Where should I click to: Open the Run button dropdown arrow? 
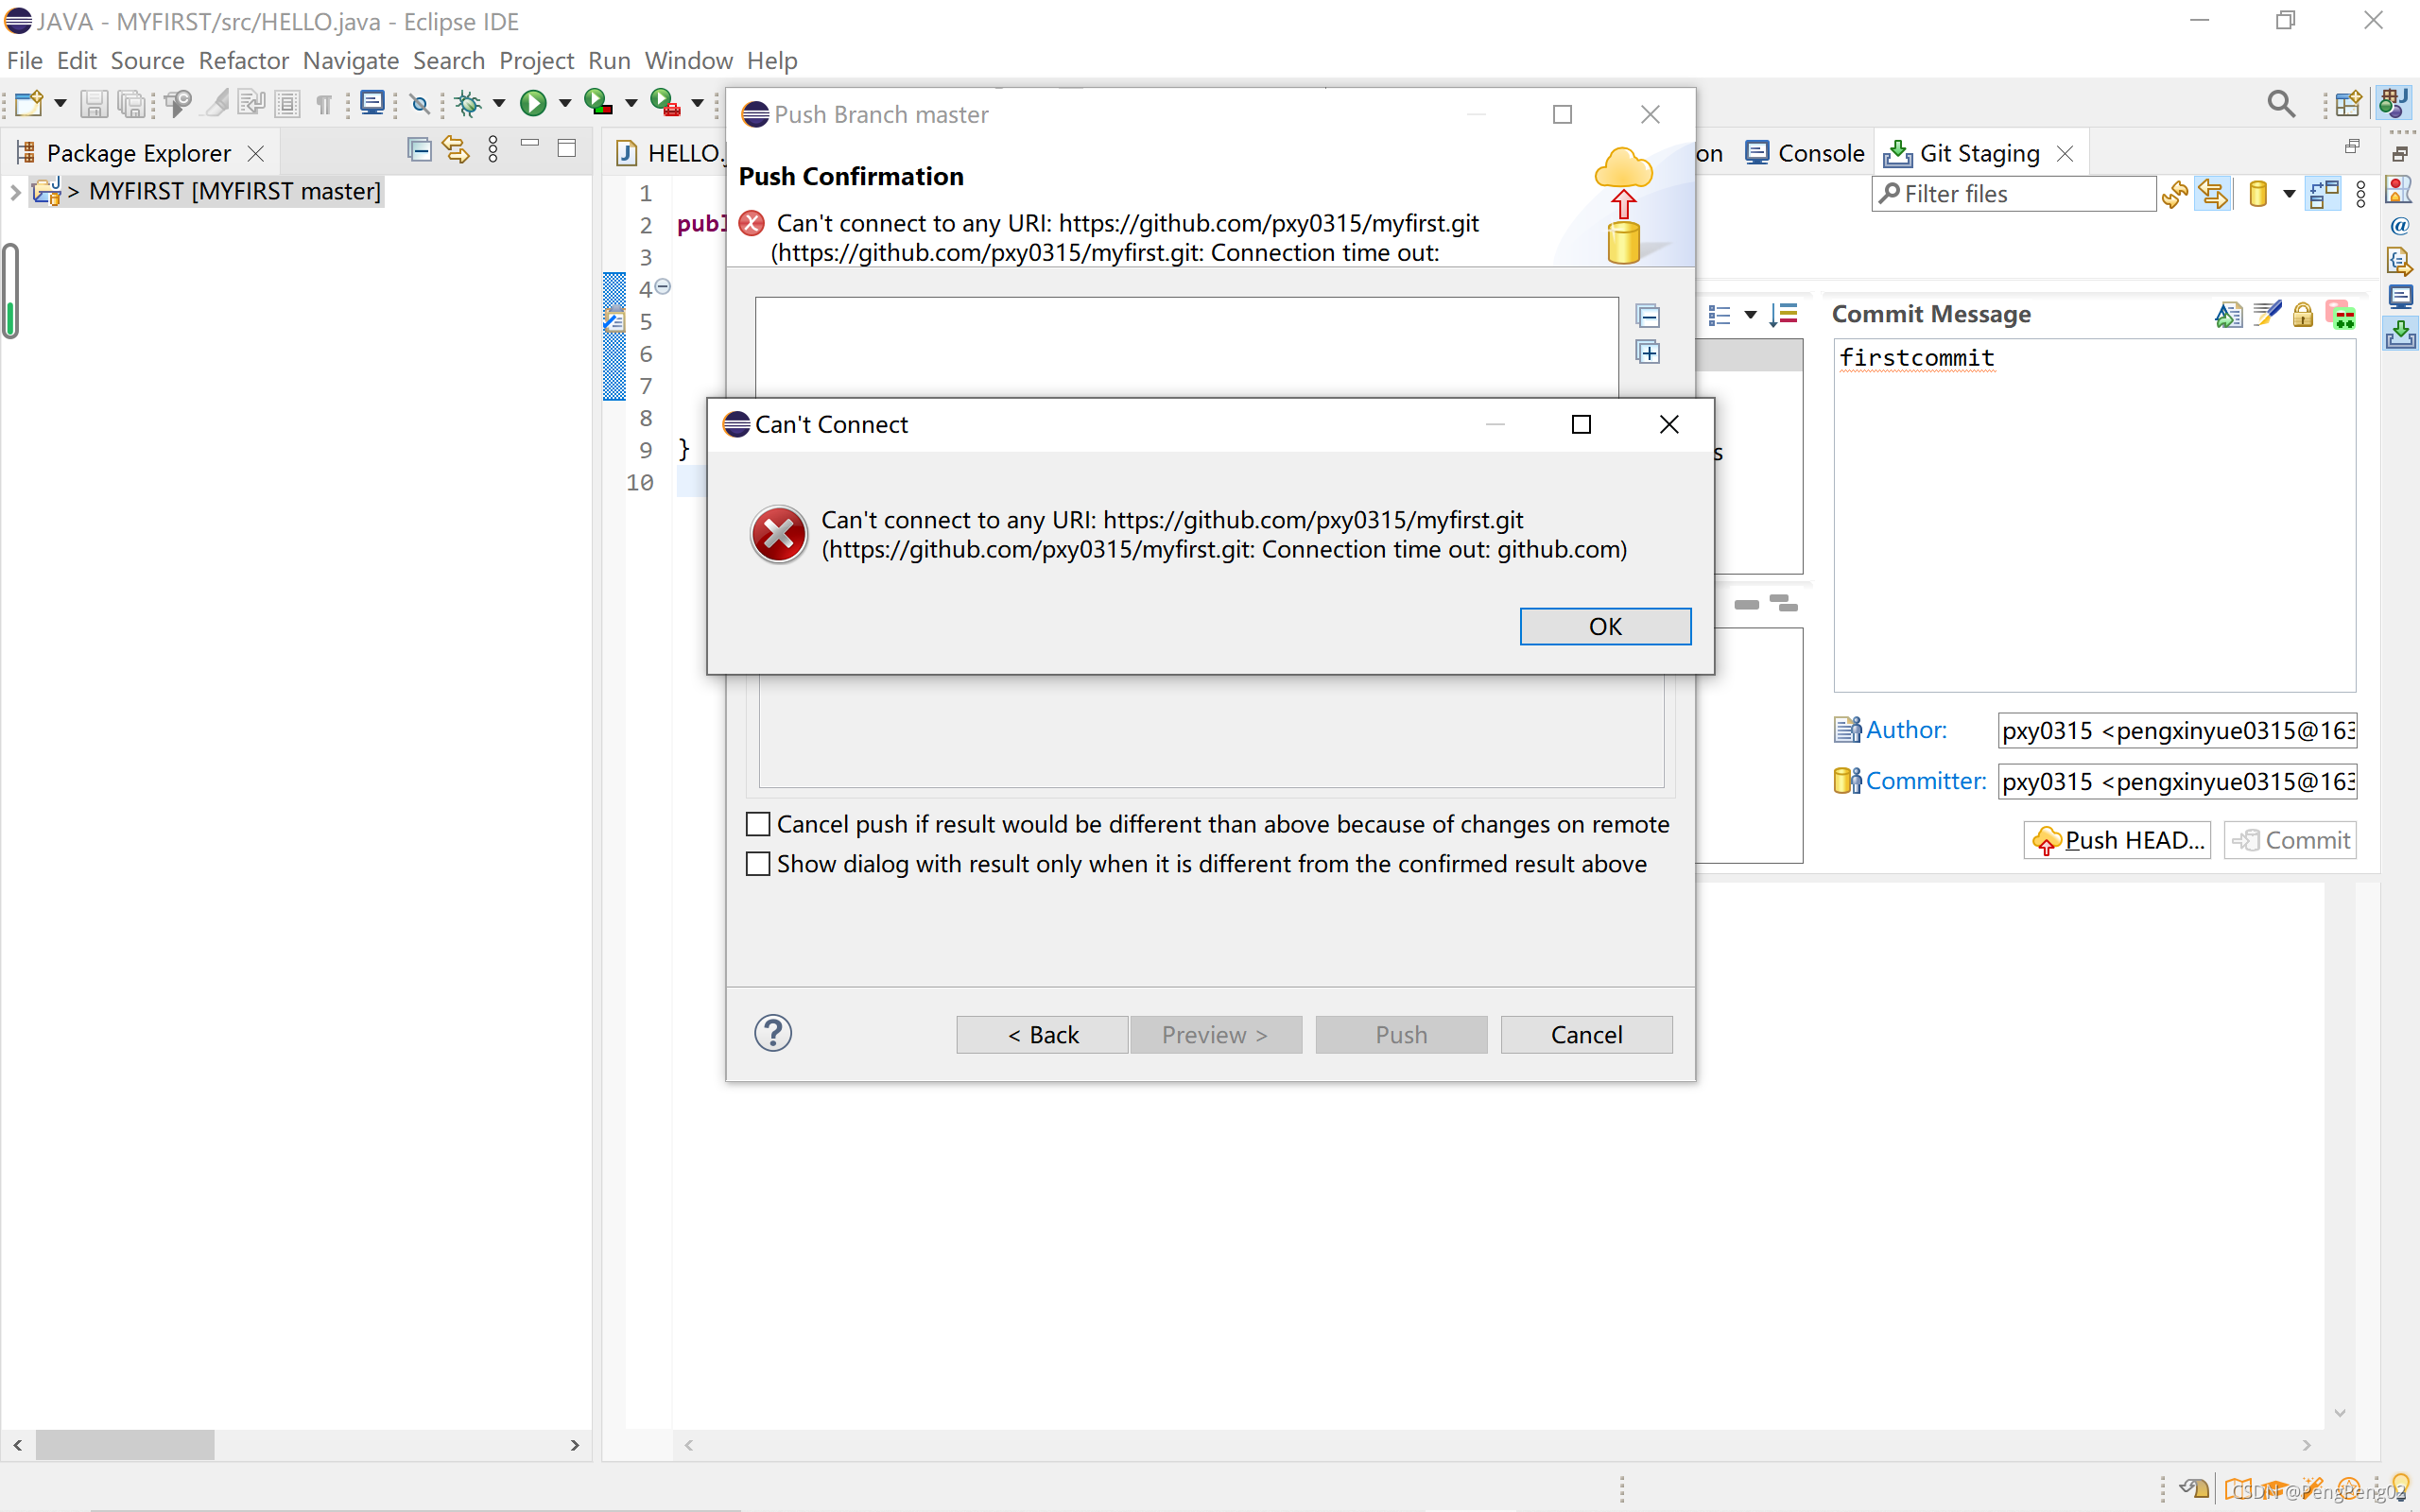(x=565, y=103)
